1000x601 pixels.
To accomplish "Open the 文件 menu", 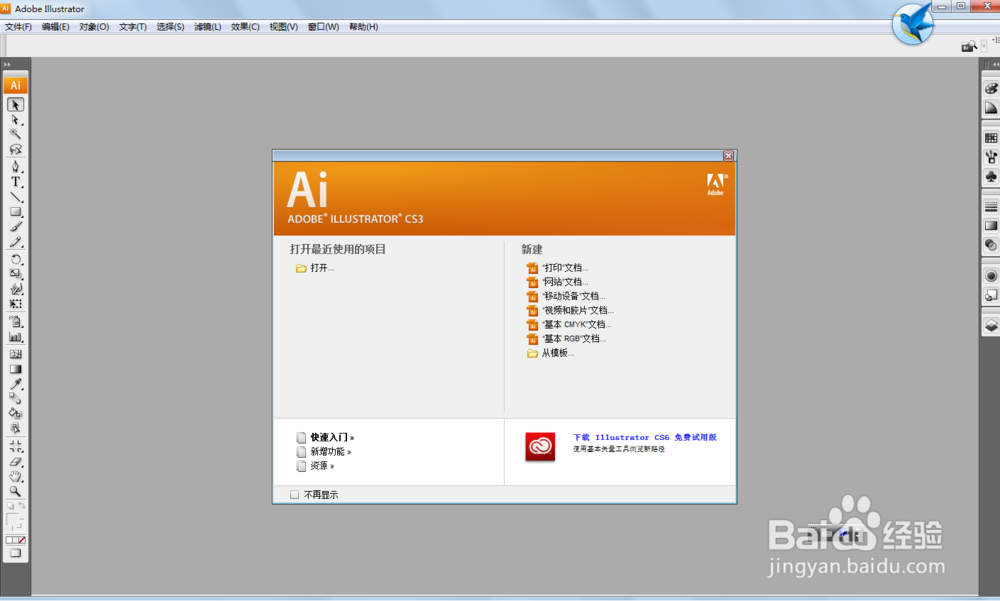I will point(17,27).
